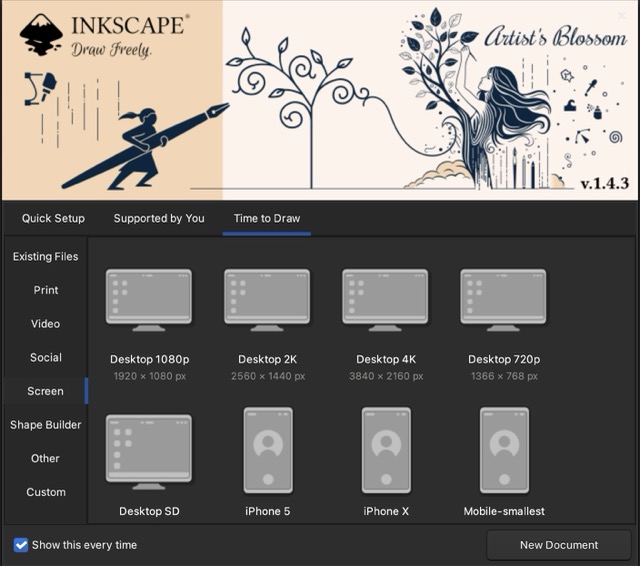Show the Print templates category

tap(46, 290)
